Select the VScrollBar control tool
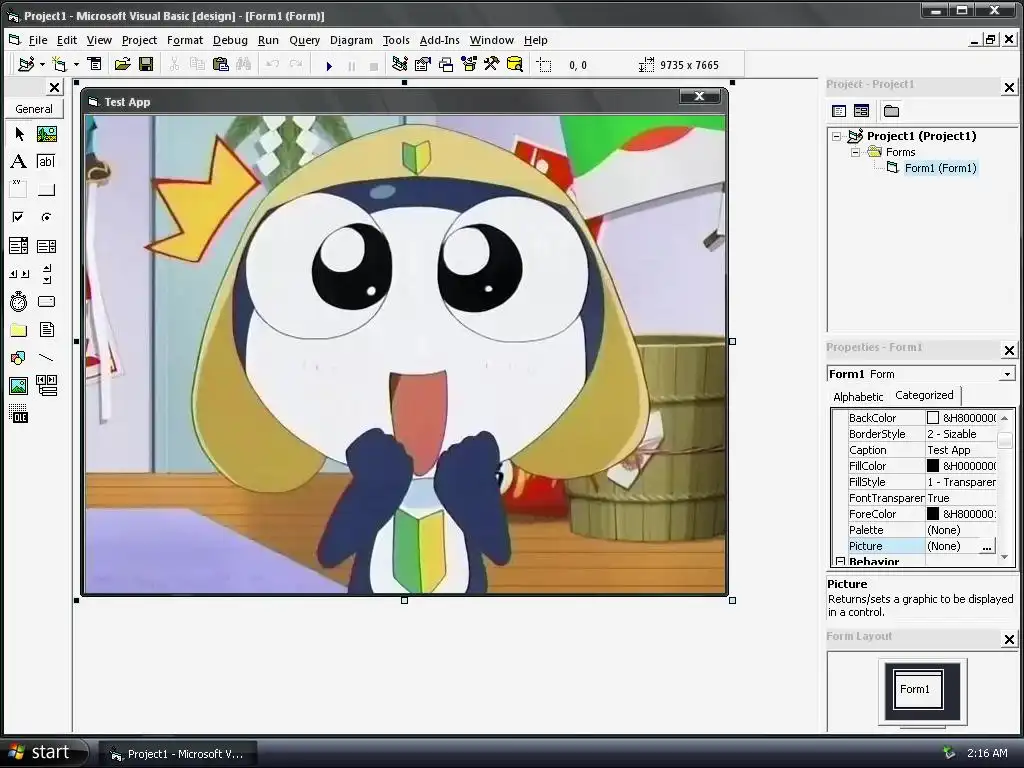 click(46, 274)
